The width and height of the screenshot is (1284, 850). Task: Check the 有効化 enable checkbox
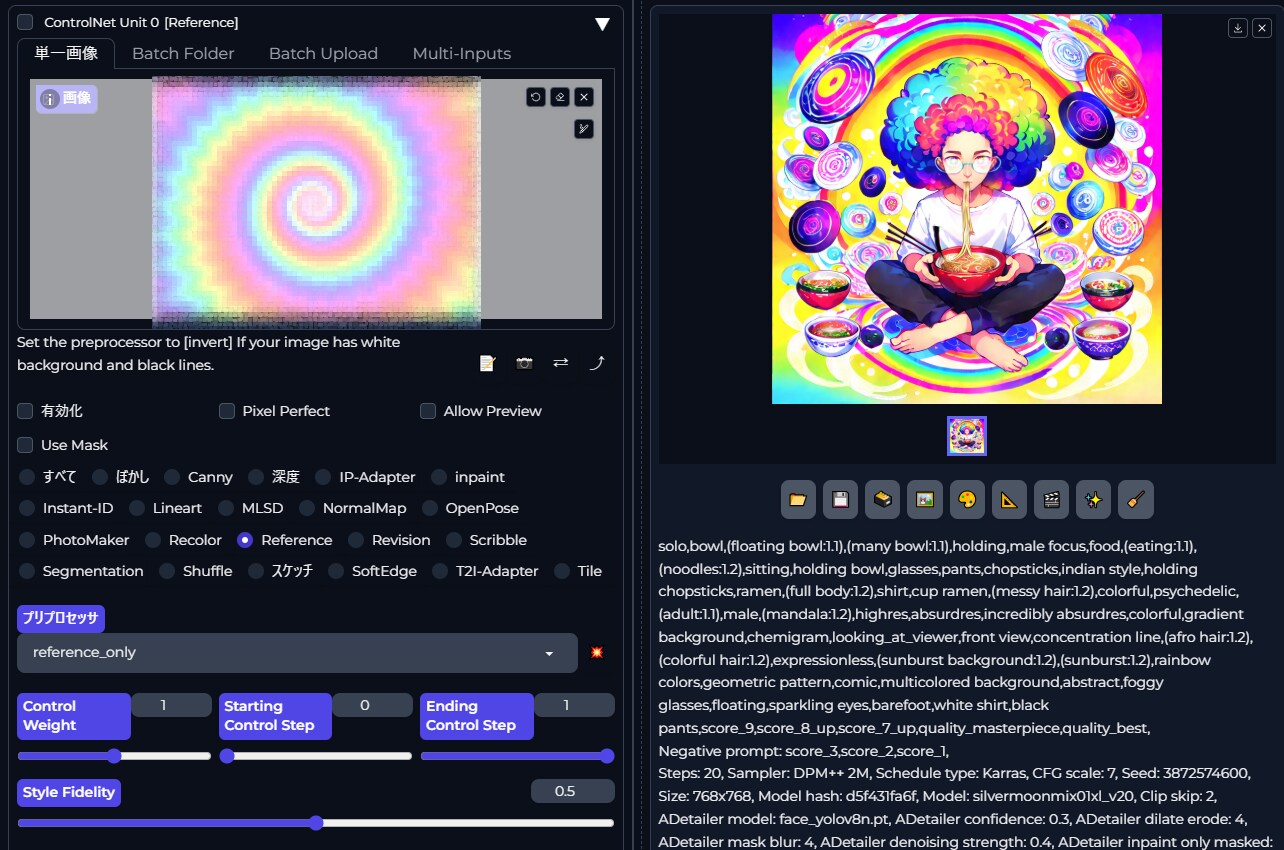tap(26, 411)
